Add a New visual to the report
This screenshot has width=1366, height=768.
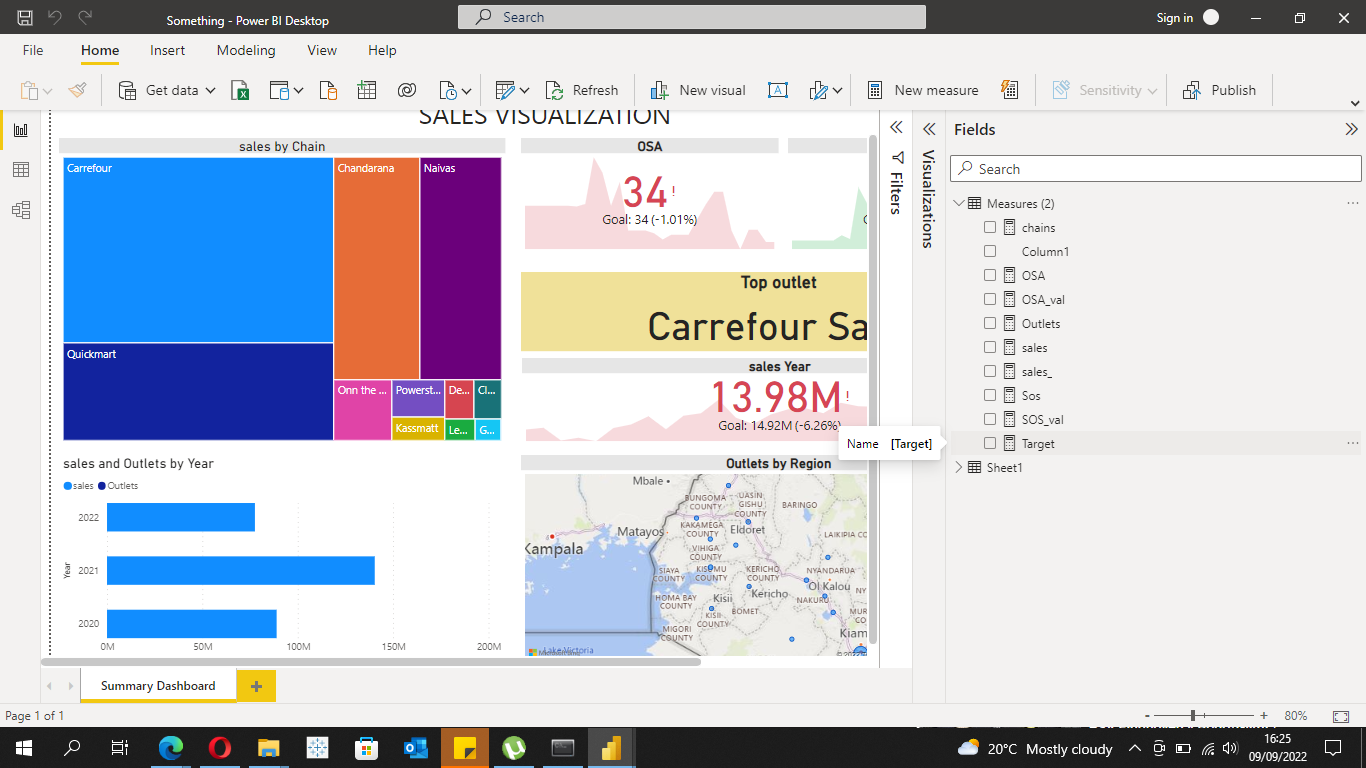pos(698,90)
